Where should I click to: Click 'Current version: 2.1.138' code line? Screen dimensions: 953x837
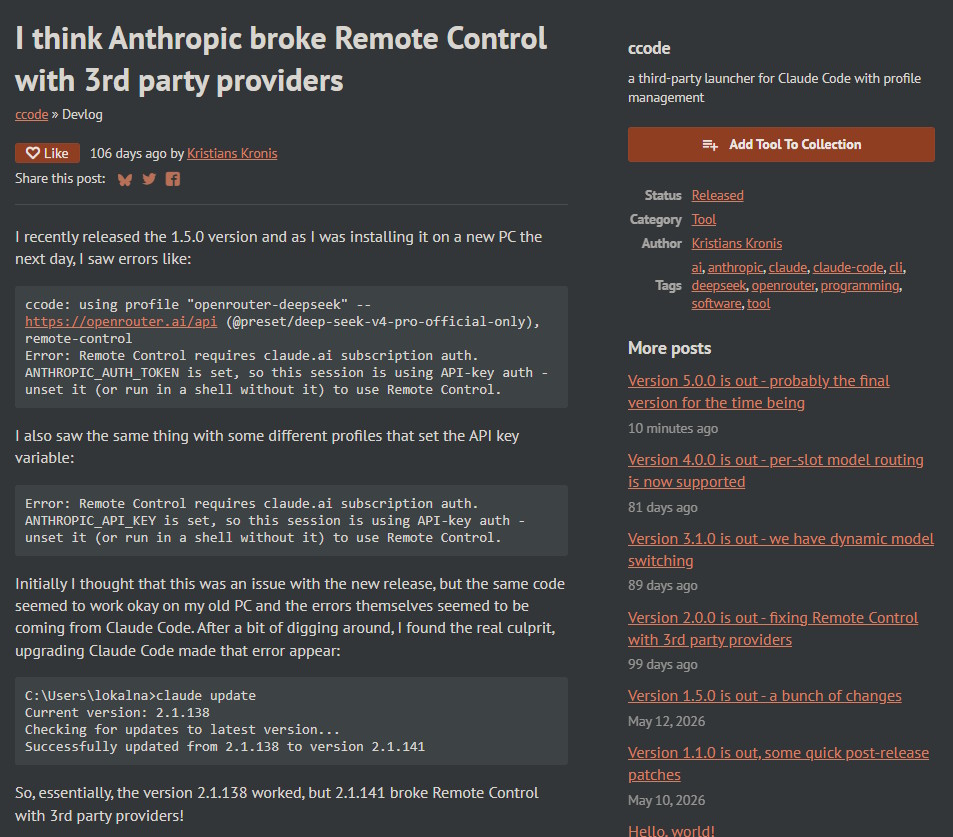click(x=117, y=712)
